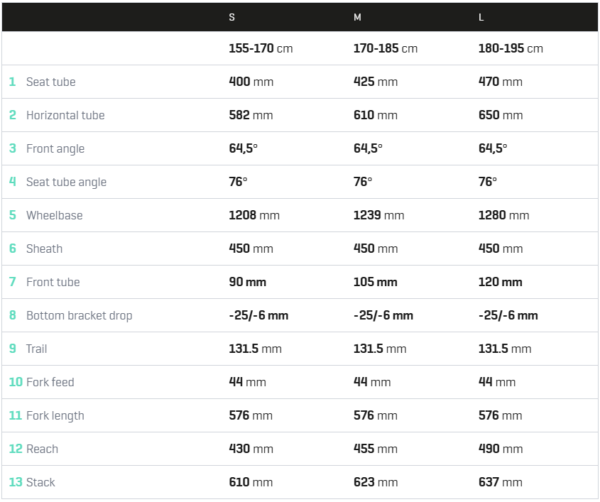Click the Front tube row label
This screenshot has width=600, height=502.
coord(53,282)
